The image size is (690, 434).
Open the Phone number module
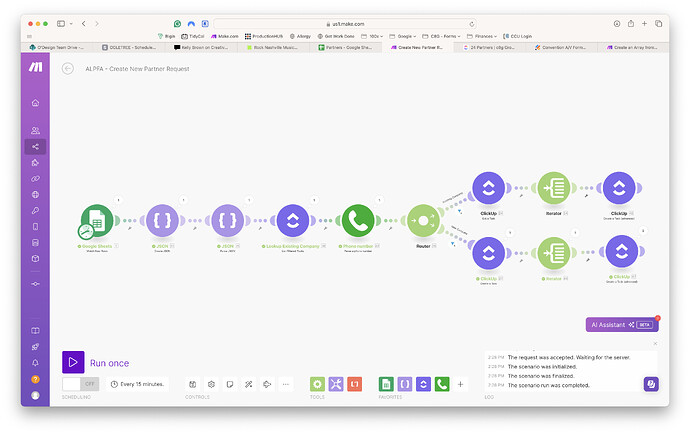pyautogui.click(x=358, y=220)
